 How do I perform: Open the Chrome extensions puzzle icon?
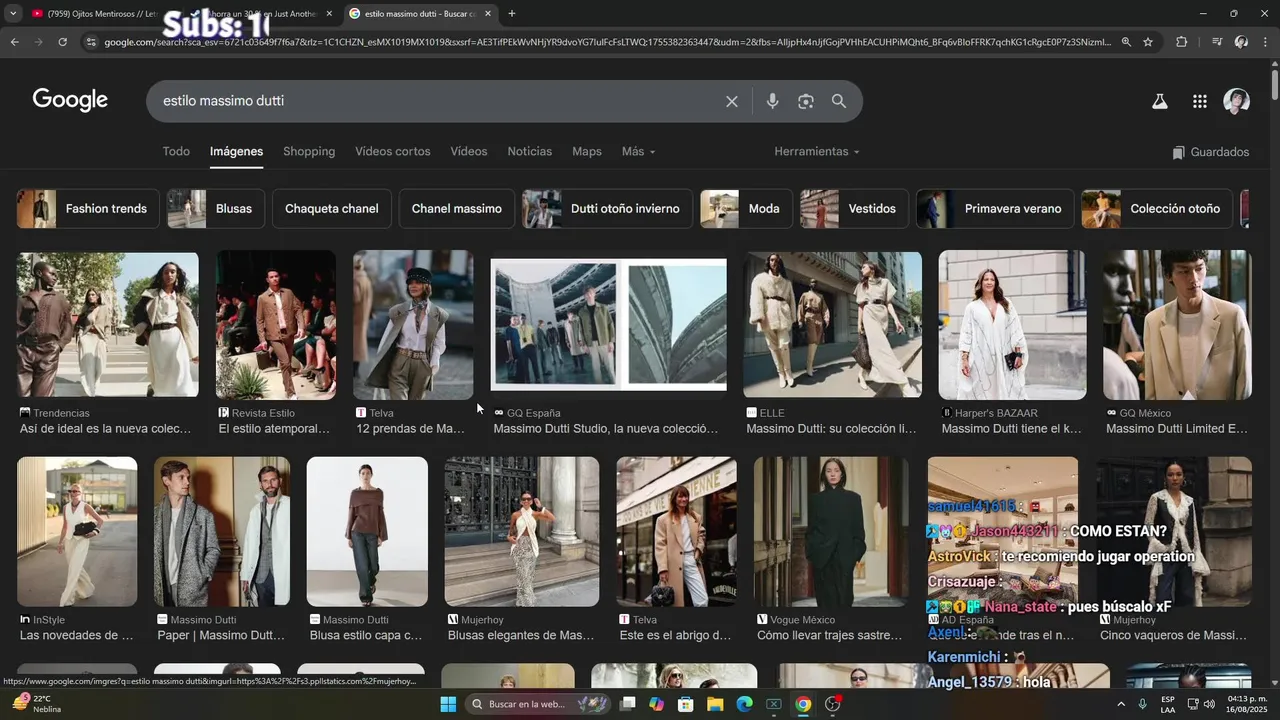(1182, 42)
